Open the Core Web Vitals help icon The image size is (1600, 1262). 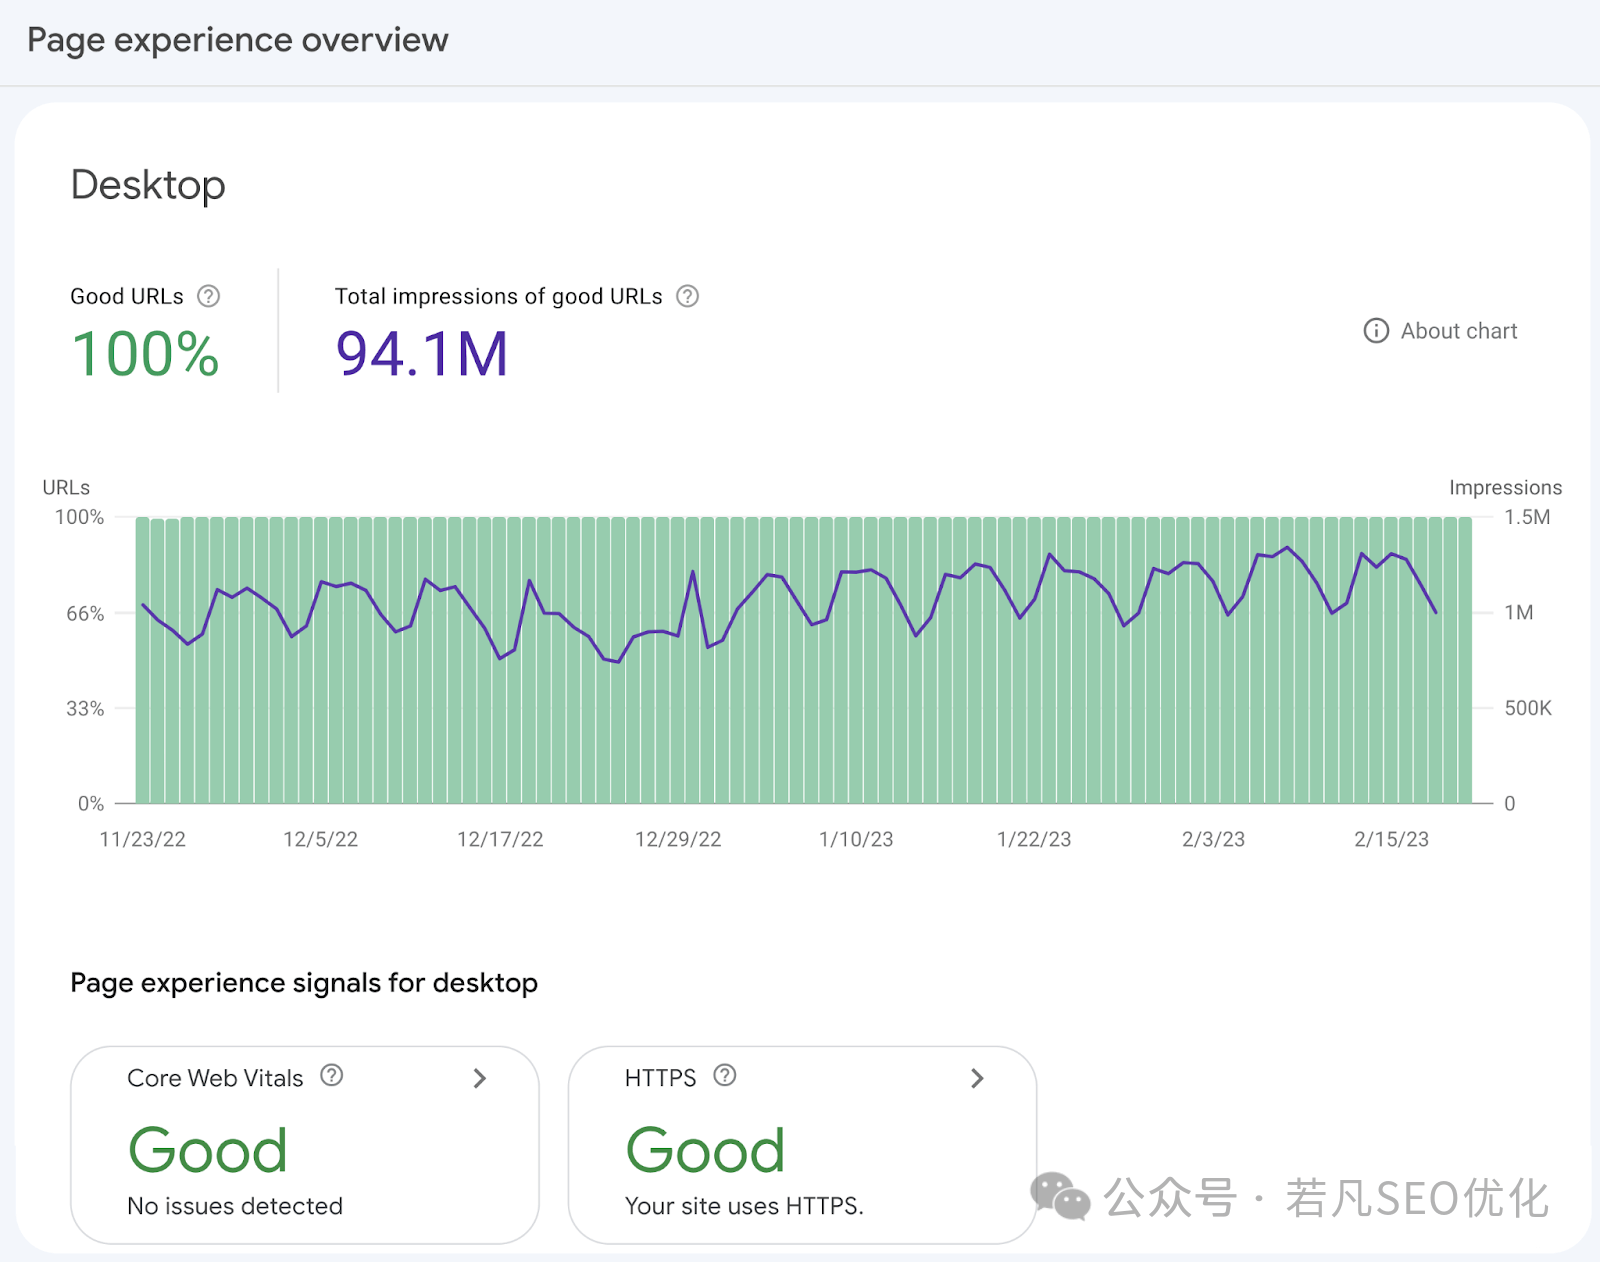332,1075
